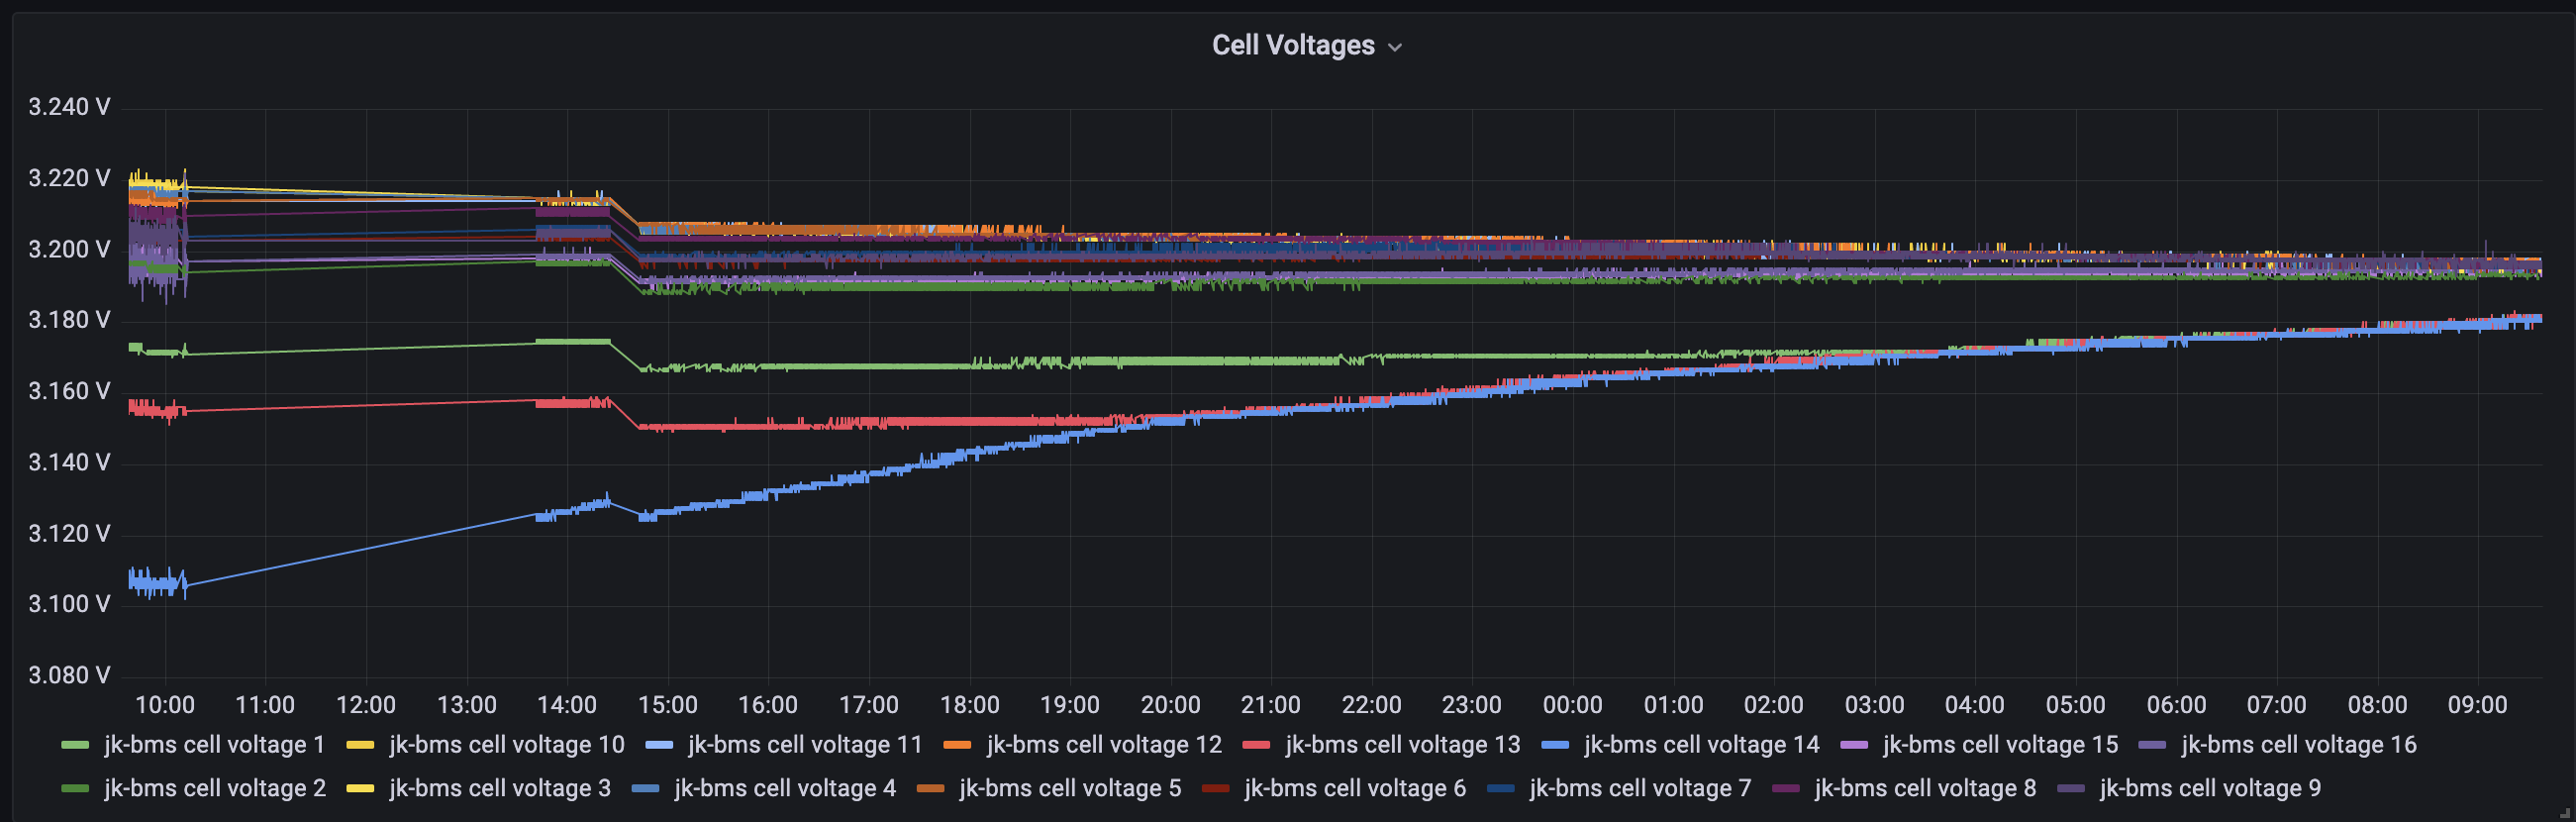Click the panel resize handle in bottom-right corner
The height and width of the screenshot is (822, 2576).
coord(2566,814)
